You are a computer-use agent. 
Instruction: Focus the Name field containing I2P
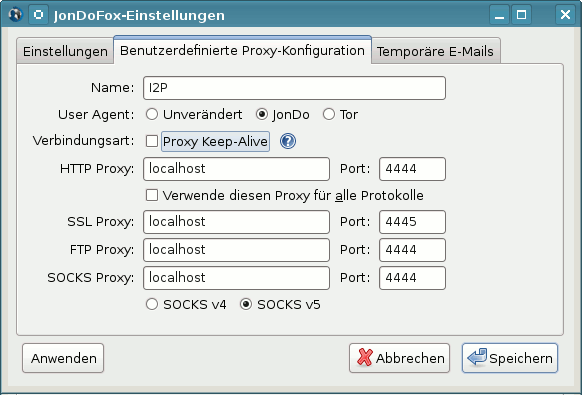(x=294, y=88)
